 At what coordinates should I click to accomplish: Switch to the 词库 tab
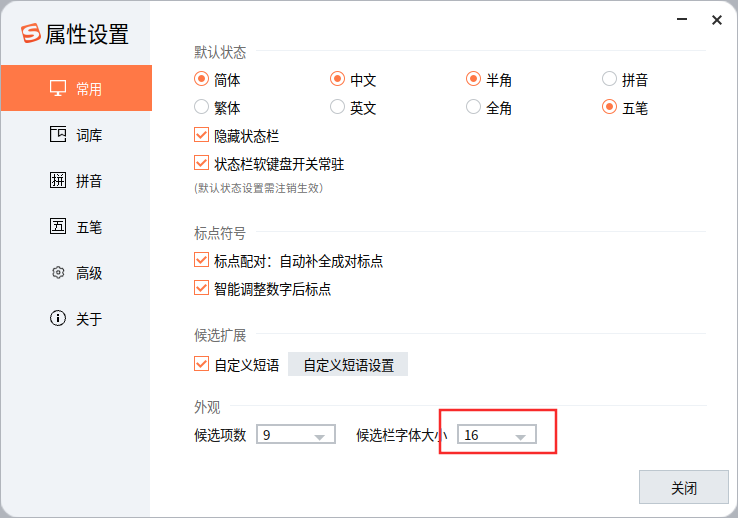[76, 135]
